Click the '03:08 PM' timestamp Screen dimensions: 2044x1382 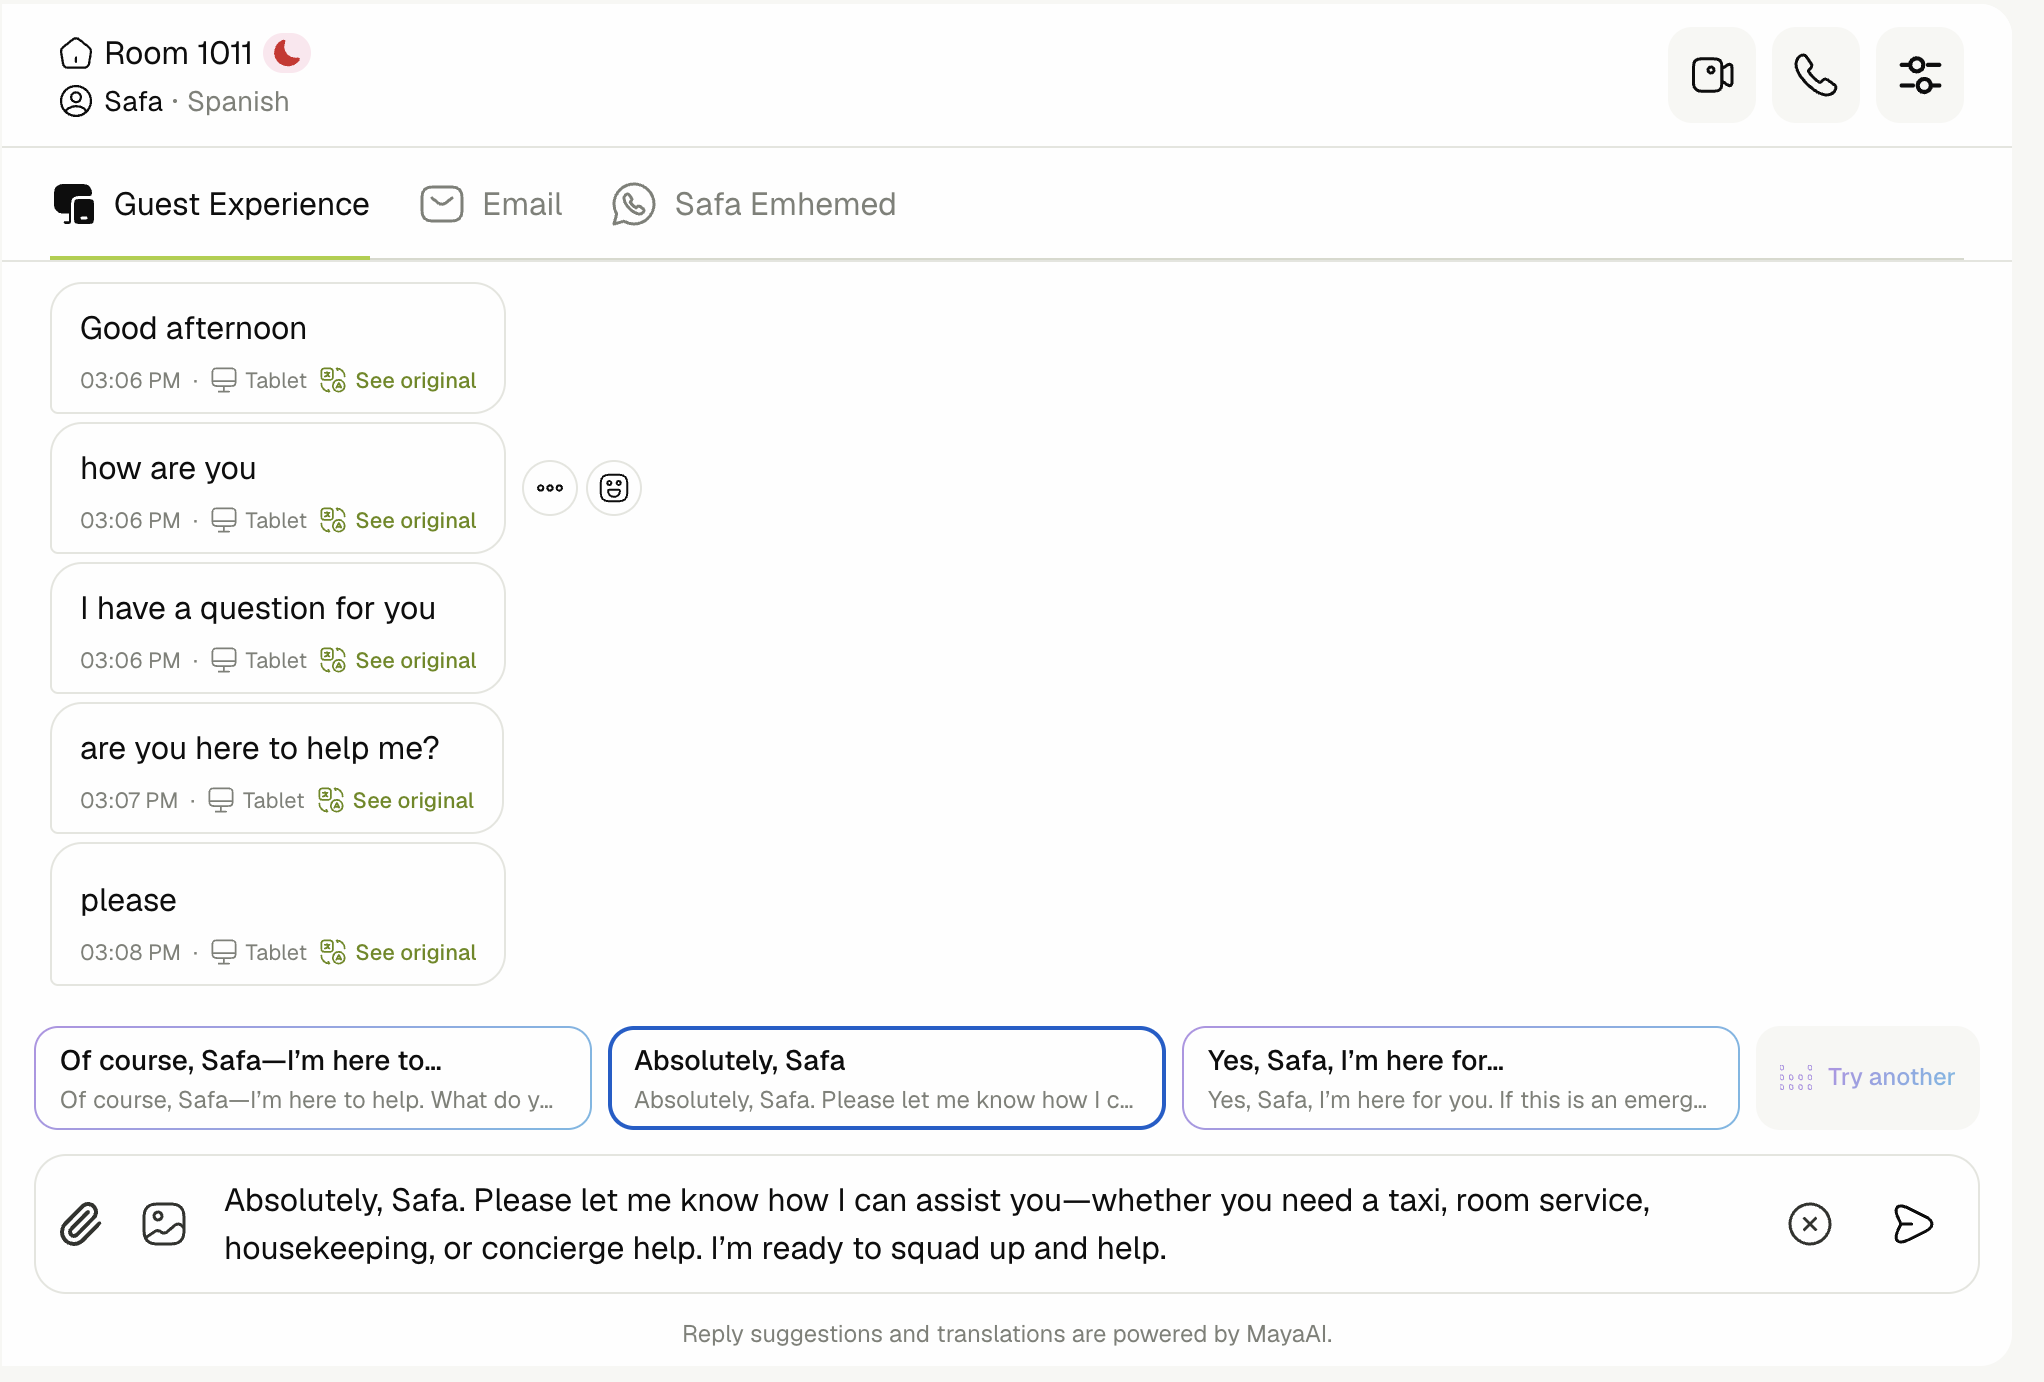[x=130, y=952]
